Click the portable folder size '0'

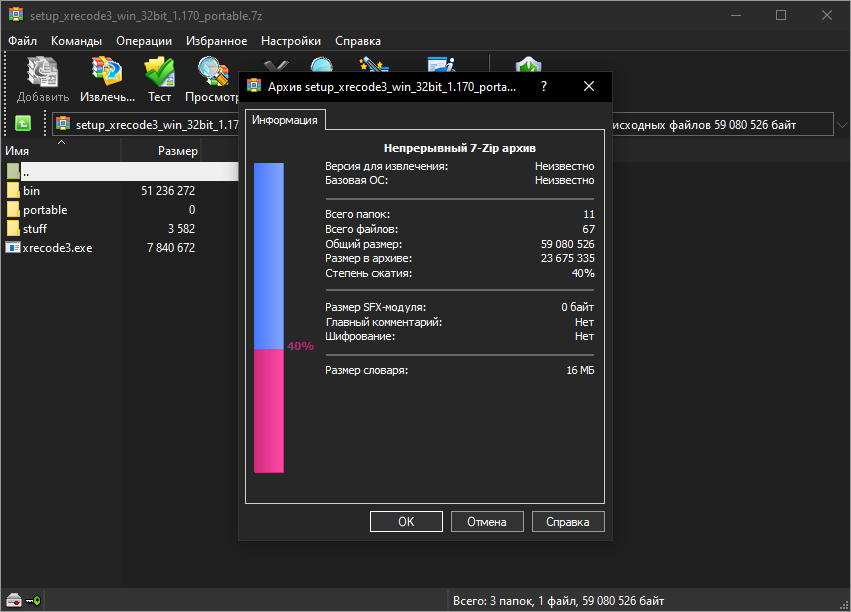192,209
